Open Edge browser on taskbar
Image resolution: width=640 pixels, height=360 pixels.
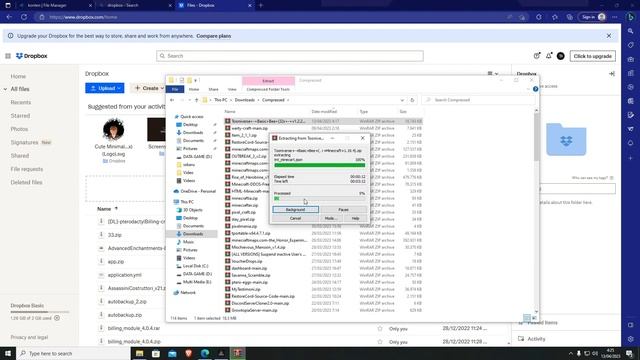[205, 353]
